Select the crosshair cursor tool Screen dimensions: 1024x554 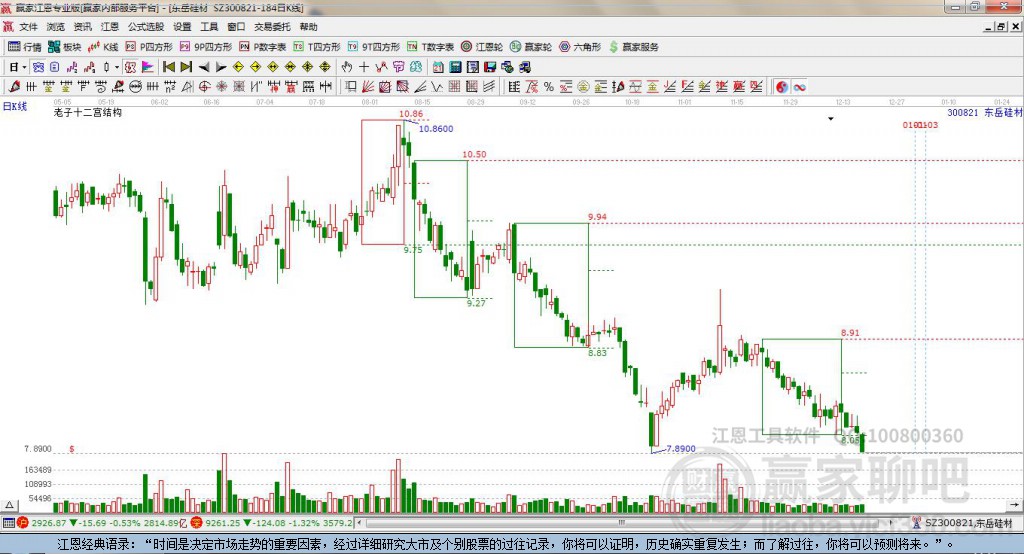(364, 67)
